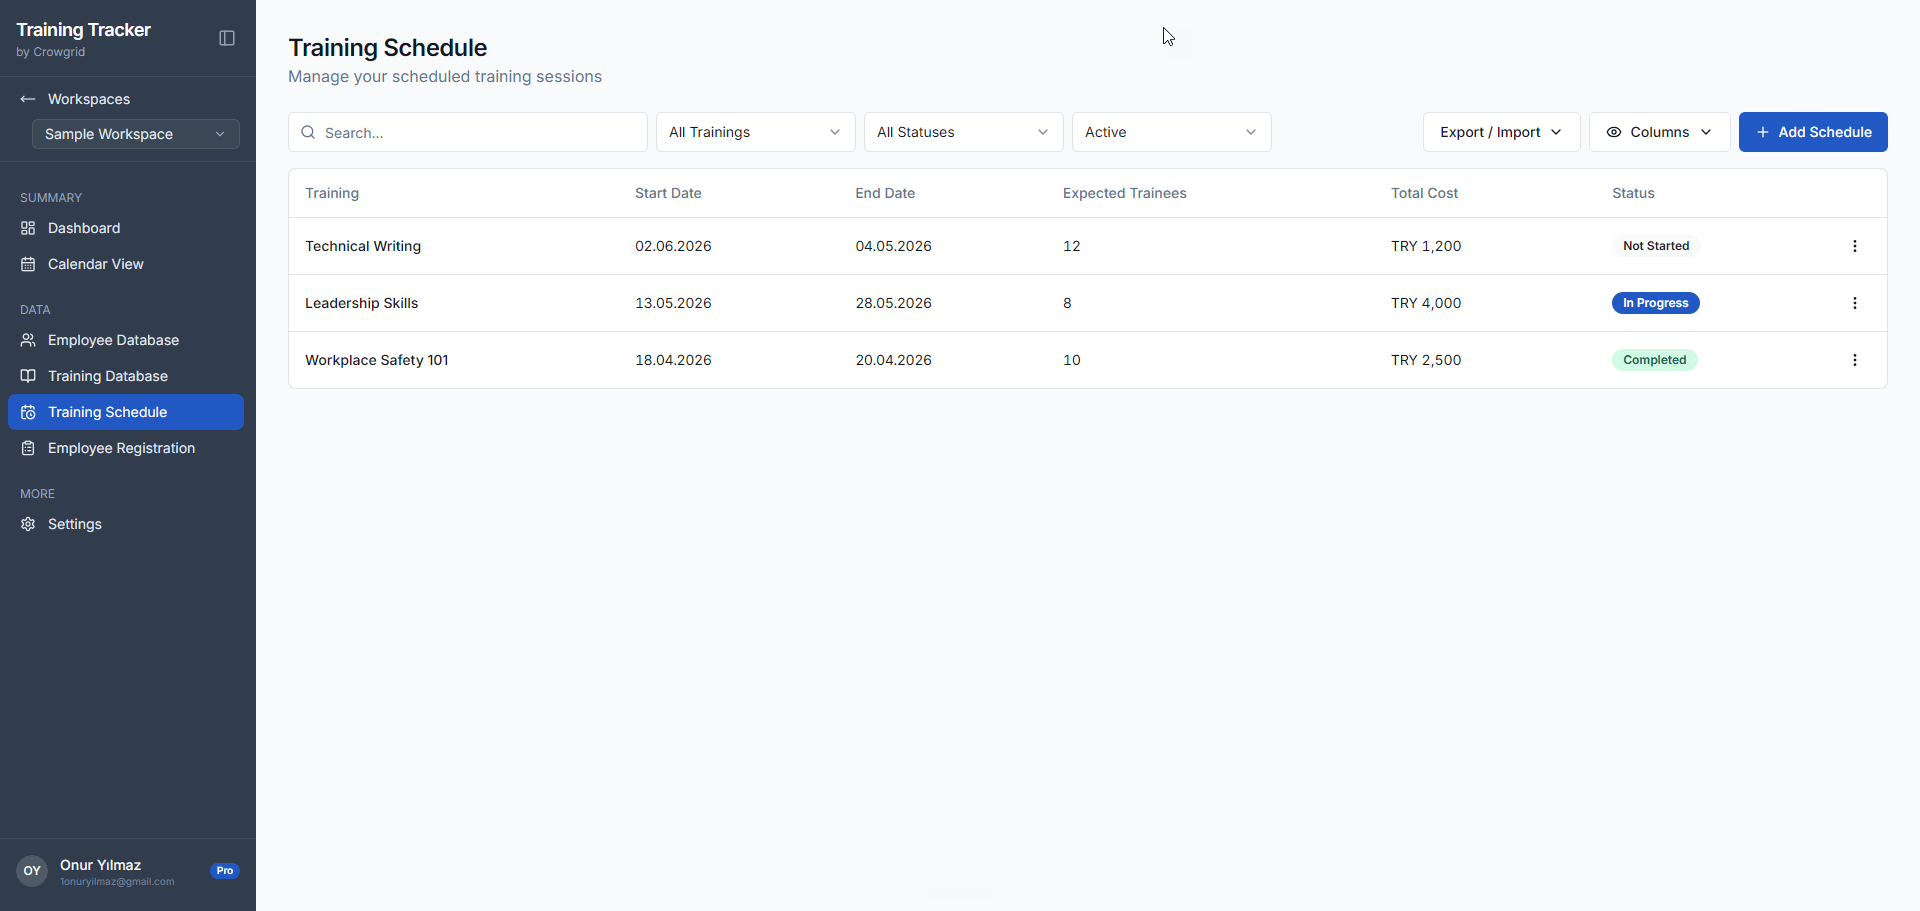Screen dimensions: 1920x911
Task: Click the Employee Database people icon
Action: tap(28, 340)
